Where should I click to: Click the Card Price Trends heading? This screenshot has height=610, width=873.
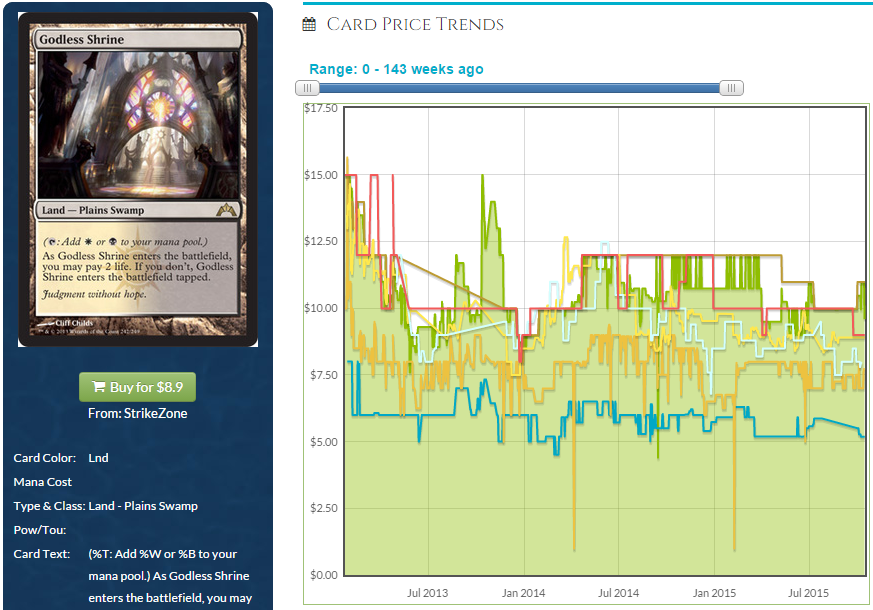point(415,24)
